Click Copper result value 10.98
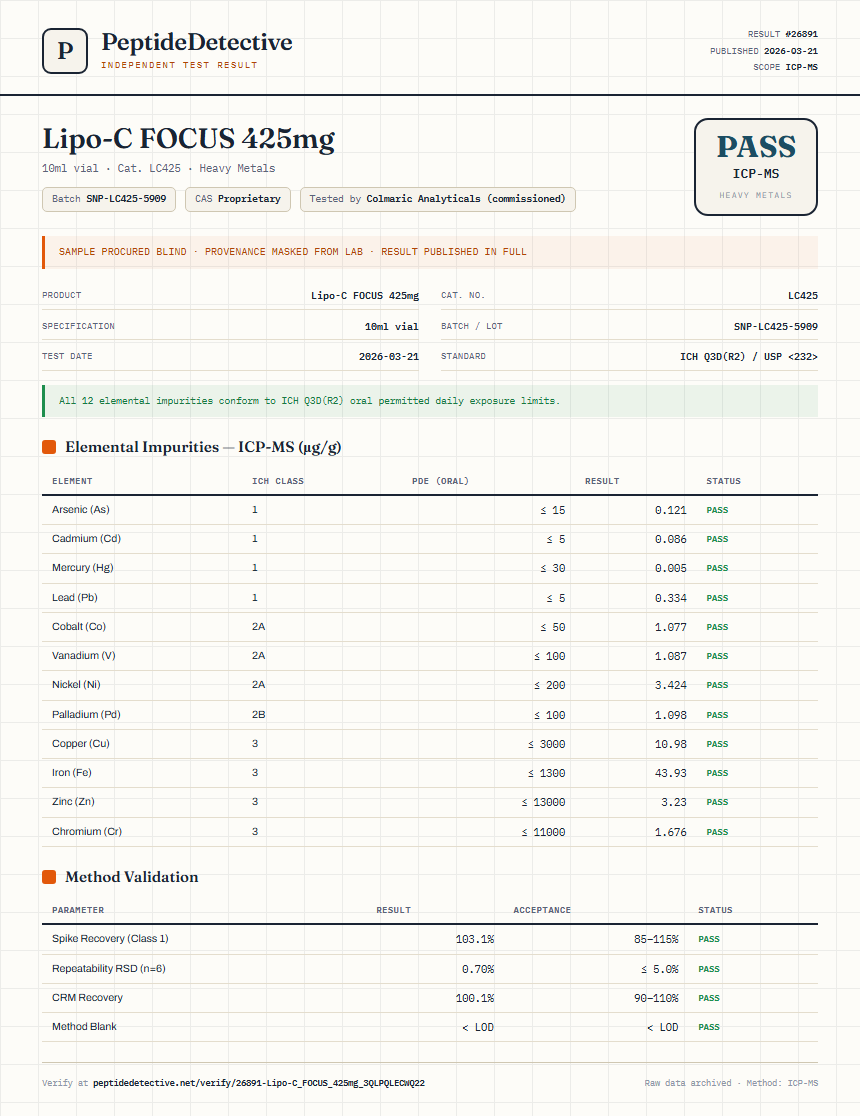860x1116 pixels. click(x=671, y=744)
